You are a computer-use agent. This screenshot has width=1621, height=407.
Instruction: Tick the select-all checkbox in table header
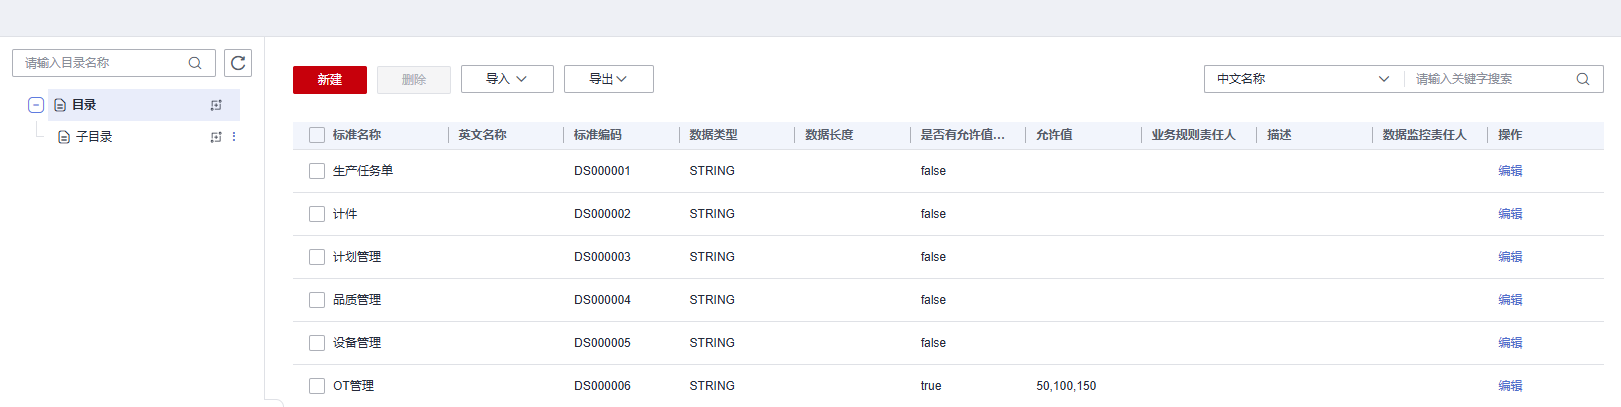(x=317, y=135)
